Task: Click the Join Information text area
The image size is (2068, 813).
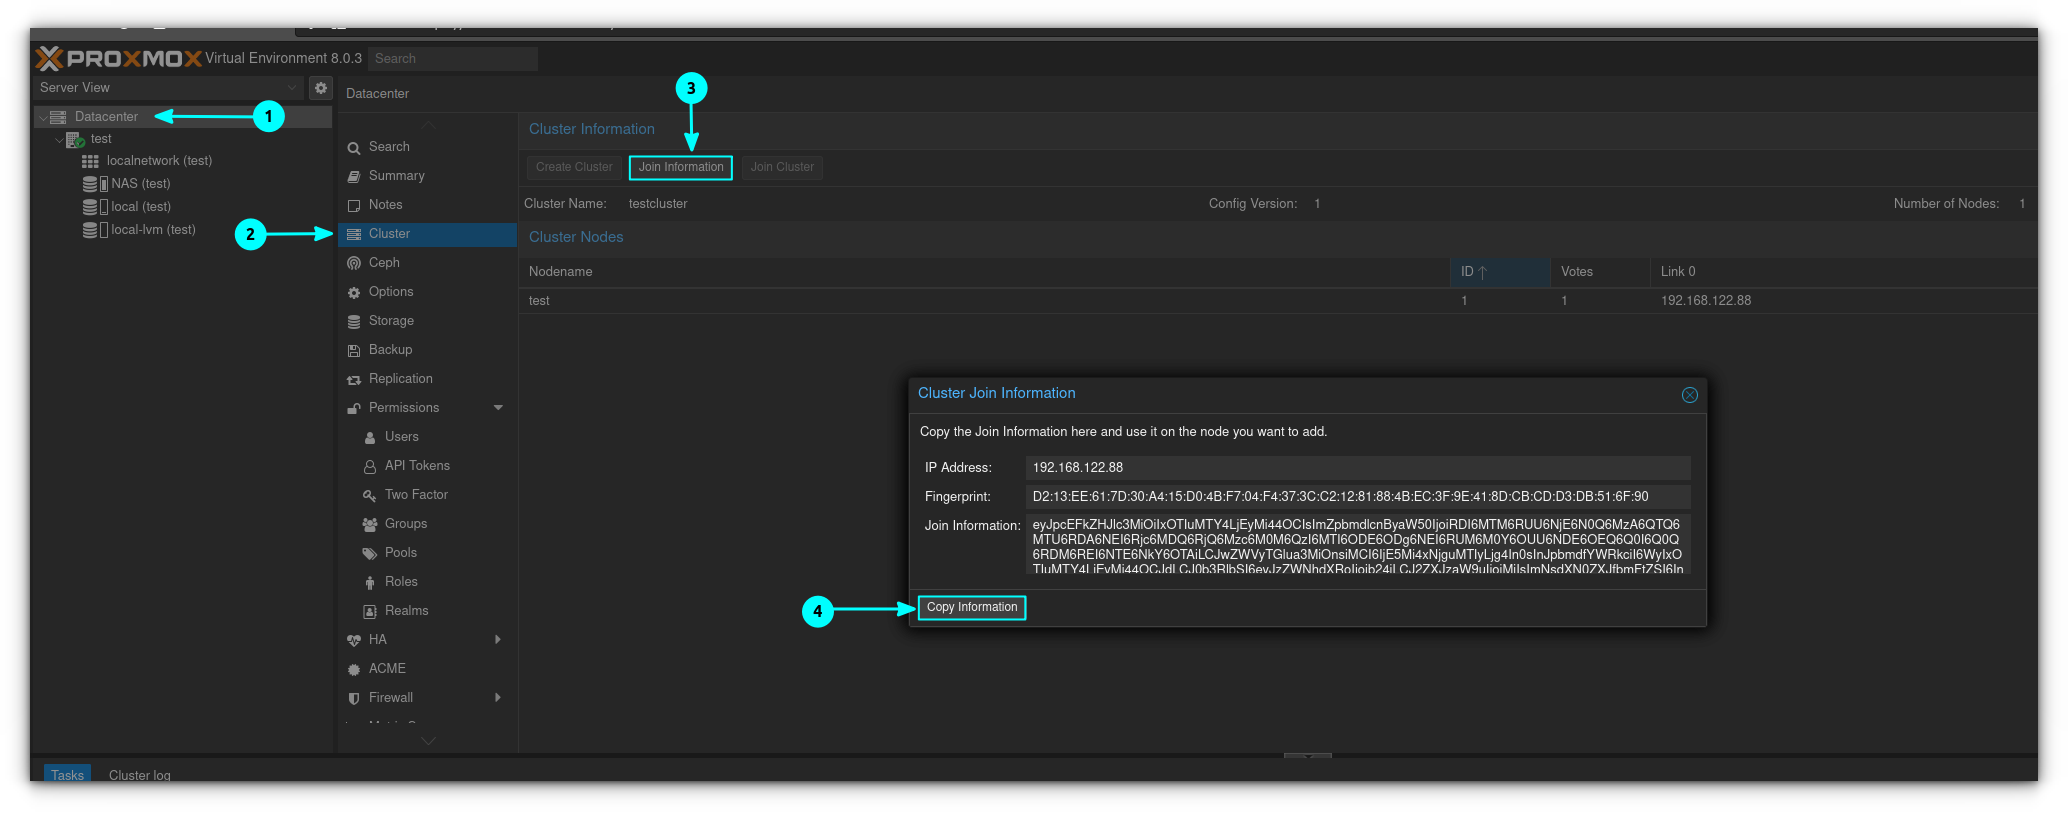Action: 1358,544
